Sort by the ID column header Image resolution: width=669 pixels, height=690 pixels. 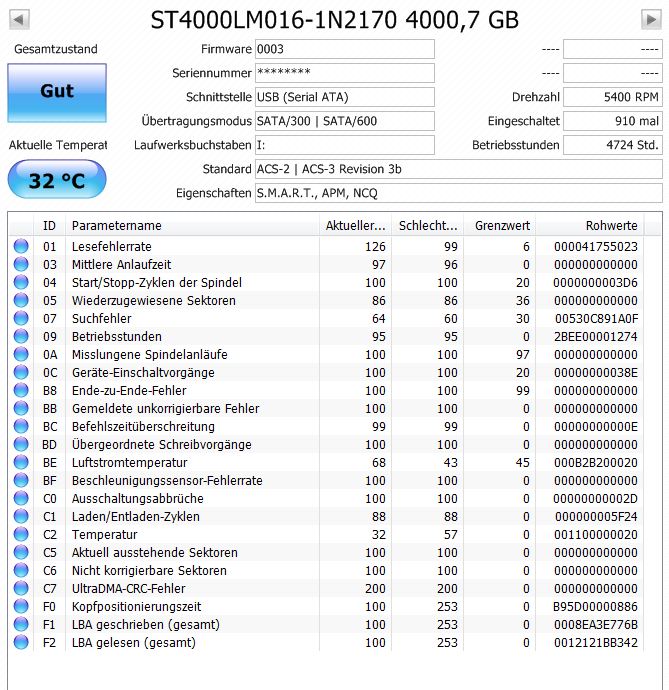coord(49,226)
